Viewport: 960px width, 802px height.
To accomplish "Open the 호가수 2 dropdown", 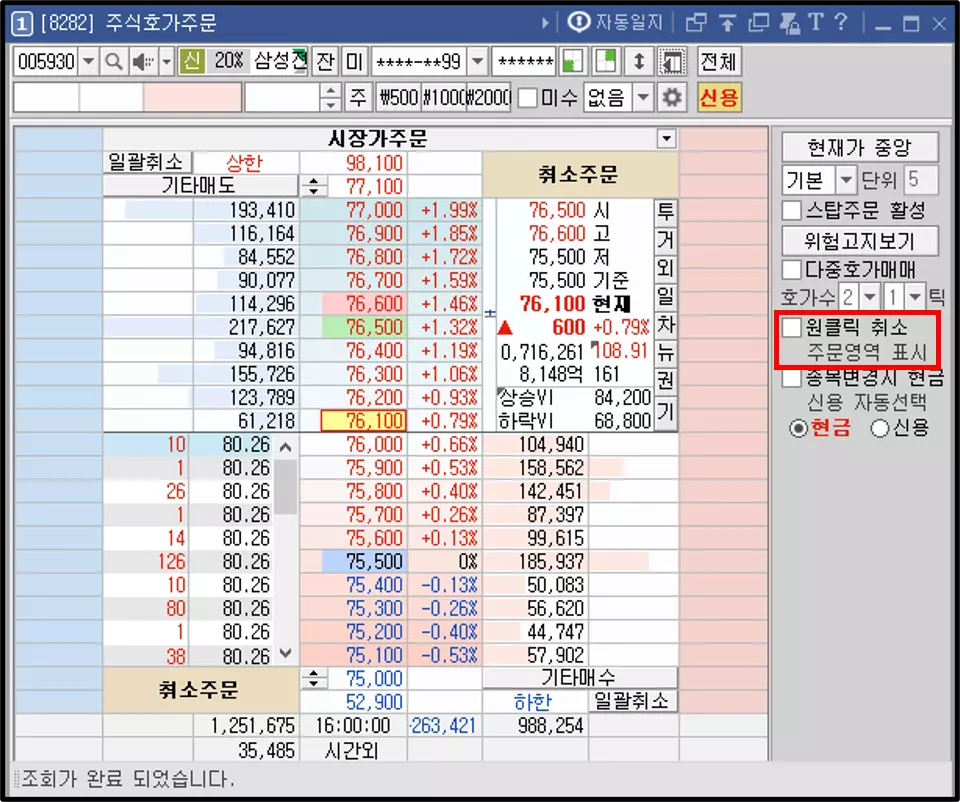I will [x=869, y=298].
